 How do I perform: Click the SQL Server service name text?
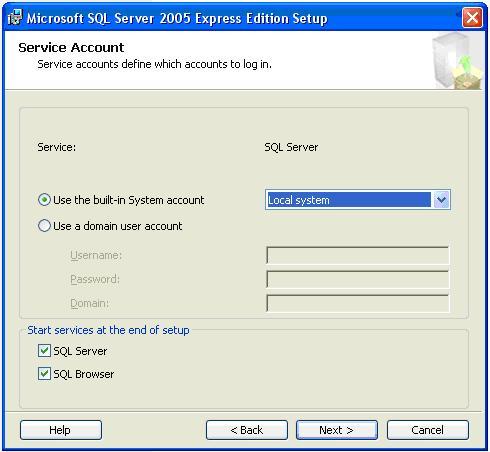pyautogui.click(x=291, y=147)
